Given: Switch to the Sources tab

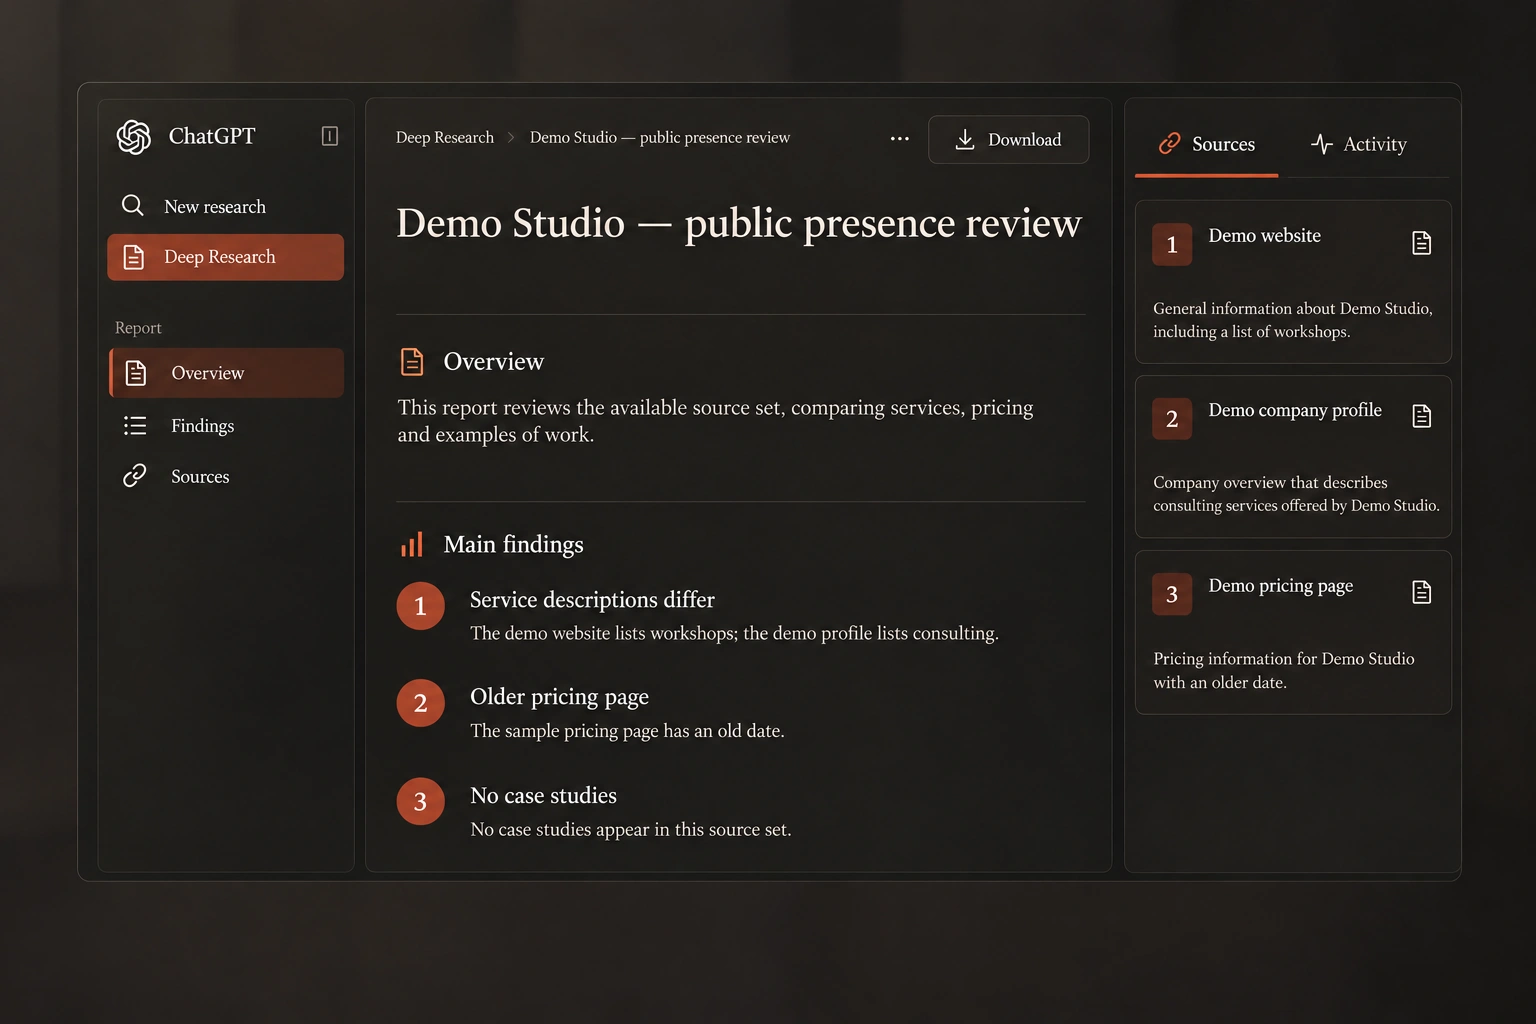Looking at the screenshot, I should (x=1206, y=144).
